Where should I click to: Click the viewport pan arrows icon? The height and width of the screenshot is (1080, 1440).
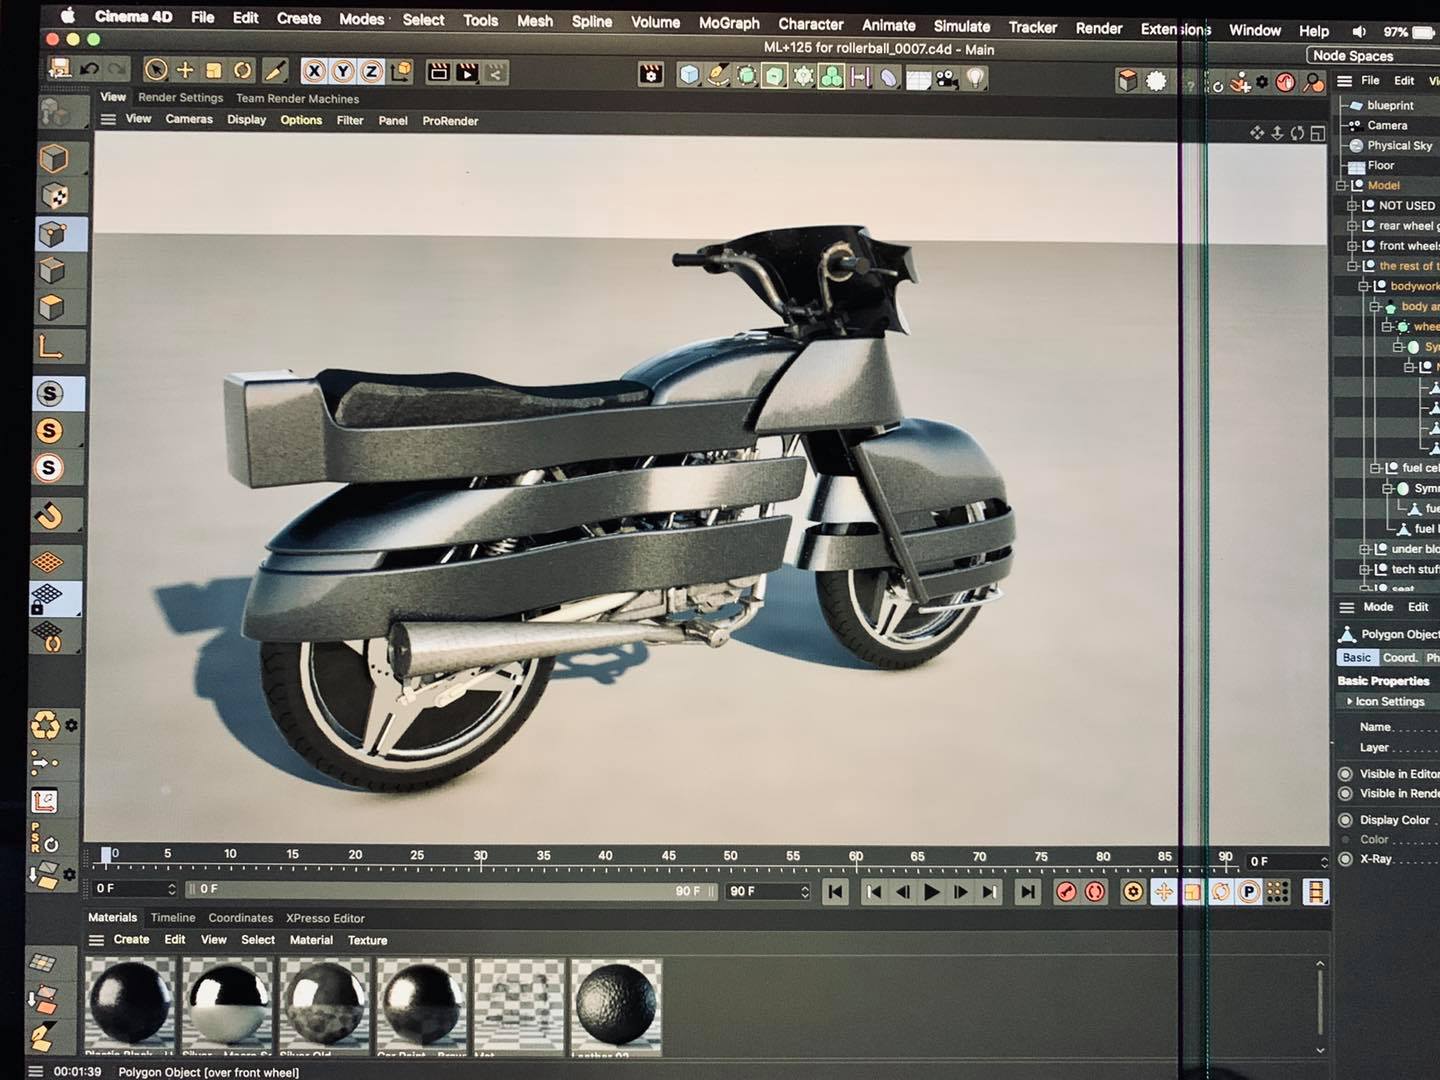point(1257,133)
